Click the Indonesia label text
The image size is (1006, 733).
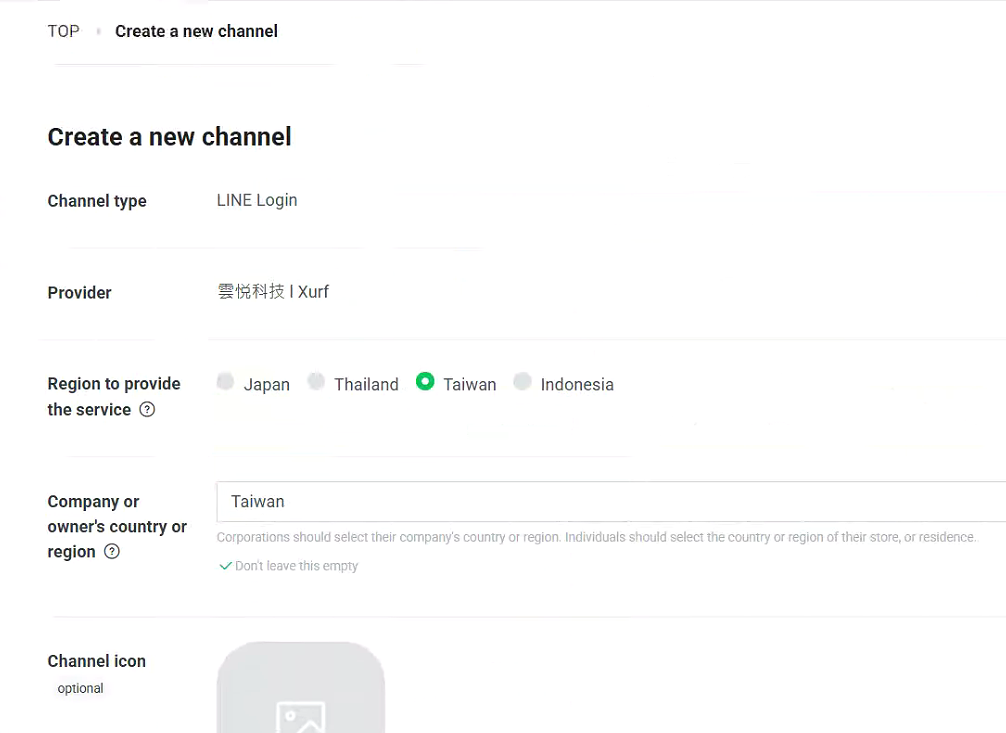577,384
